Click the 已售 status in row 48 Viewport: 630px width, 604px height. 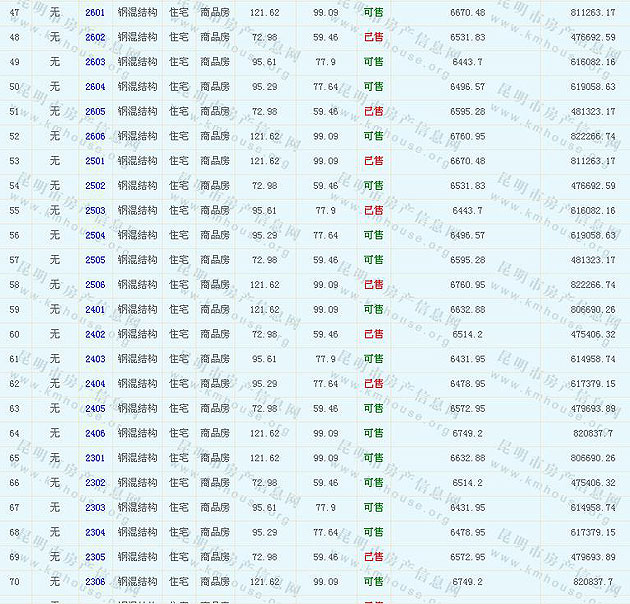373,37
